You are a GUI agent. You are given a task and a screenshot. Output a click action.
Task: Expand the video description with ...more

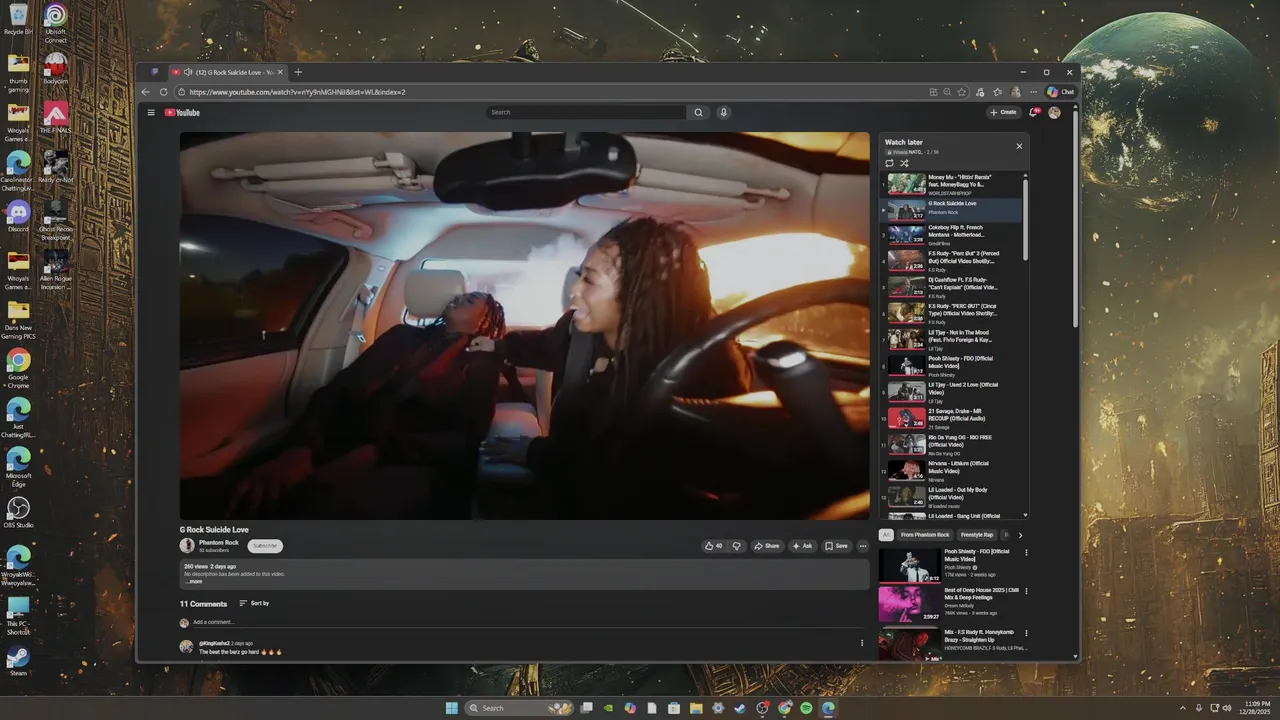pyautogui.click(x=193, y=581)
